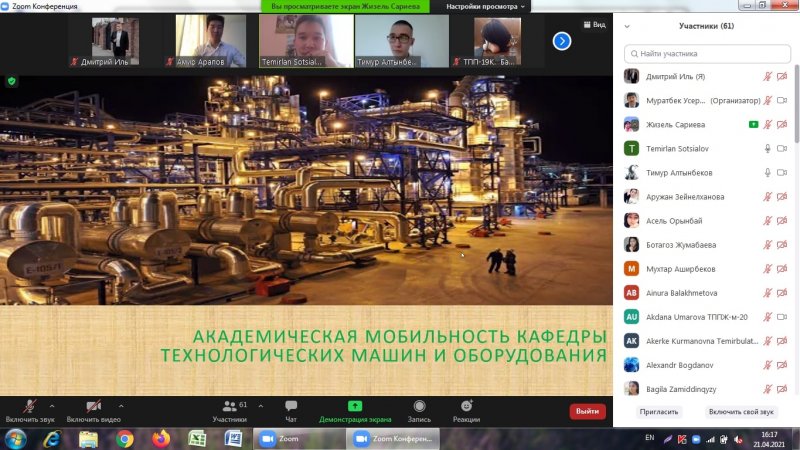
Task: Open the Участники participants button
Action: [x=230, y=411]
